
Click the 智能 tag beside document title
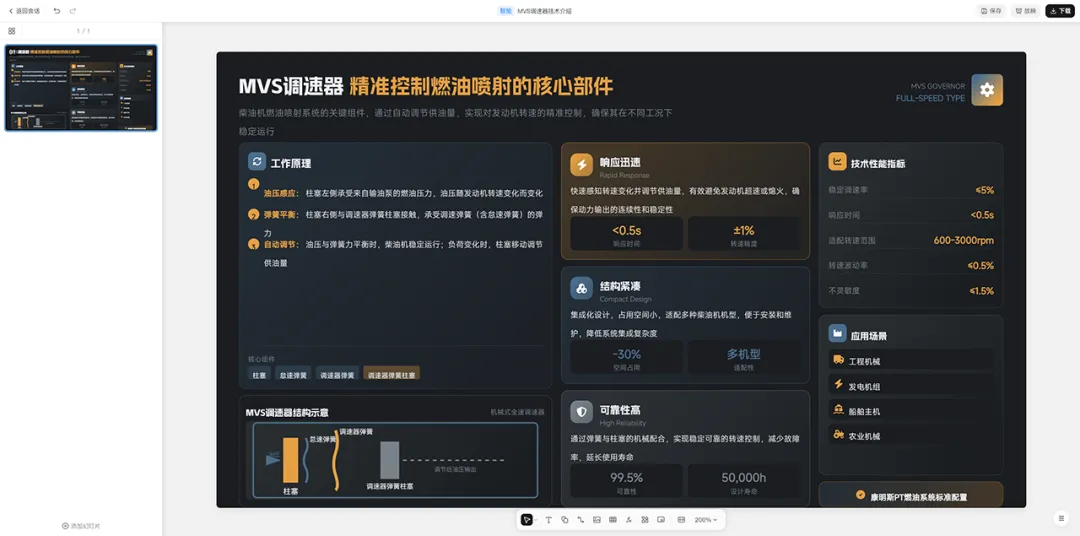pos(505,11)
